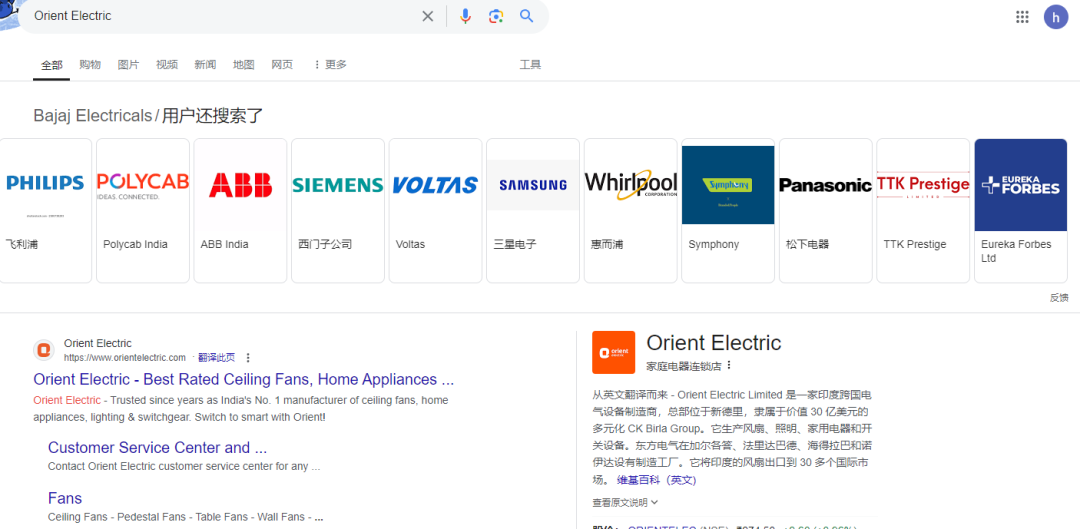Open three-dot menu in Orient Electric knowledge panel
This screenshot has height=529, width=1080.
tap(728, 365)
